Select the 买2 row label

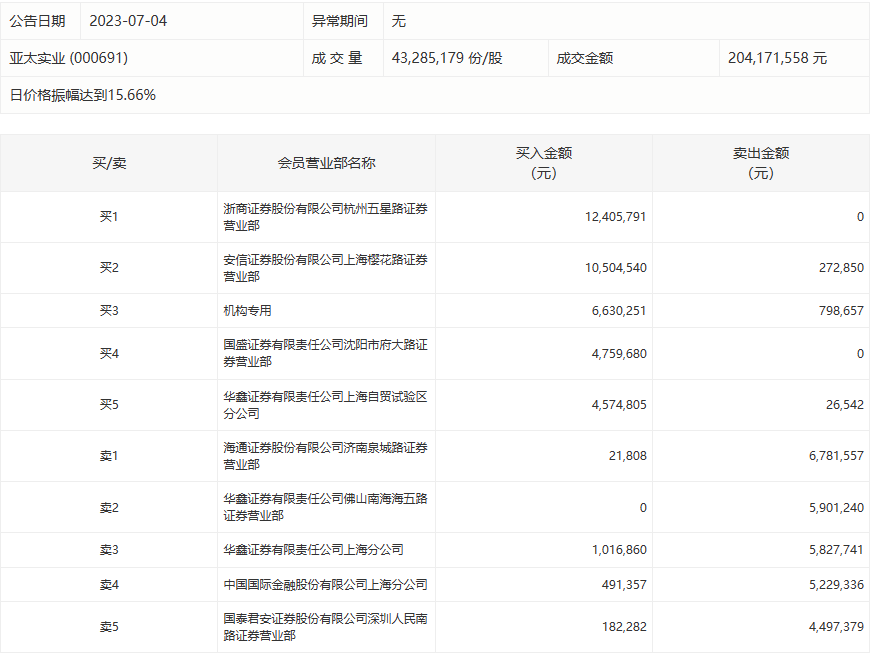coord(109,268)
